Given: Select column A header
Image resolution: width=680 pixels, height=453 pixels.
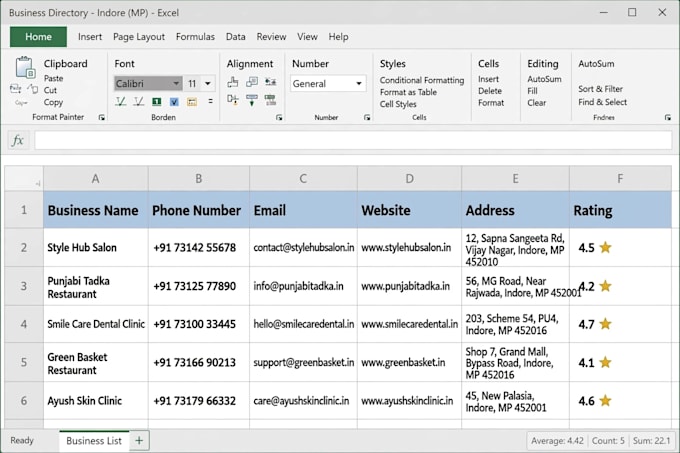Looking at the screenshot, I should (95, 178).
